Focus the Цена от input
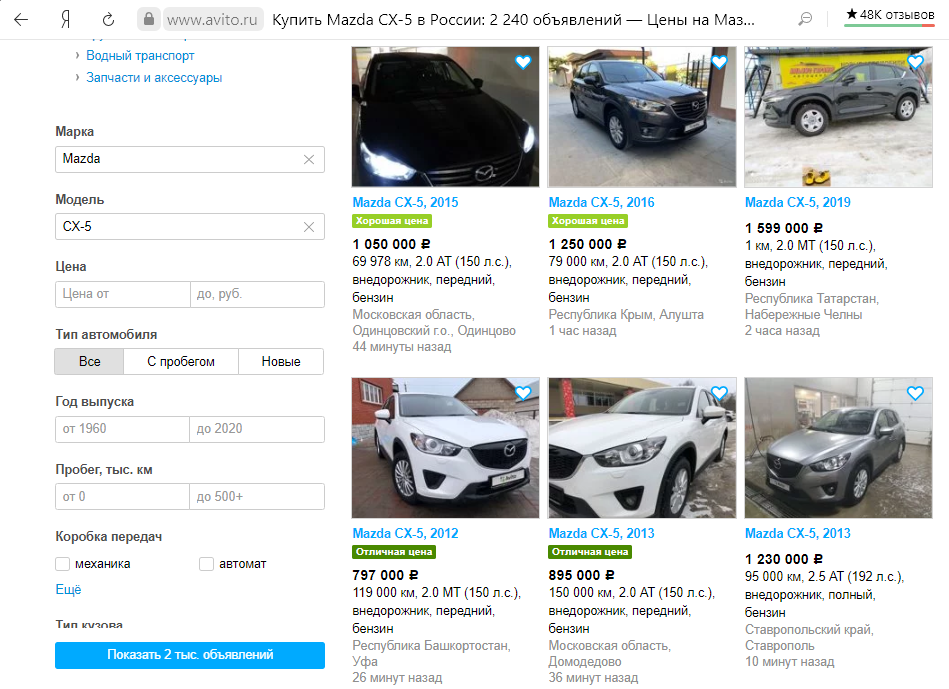Image resolution: width=949 pixels, height=689 pixels. click(x=122, y=294)
